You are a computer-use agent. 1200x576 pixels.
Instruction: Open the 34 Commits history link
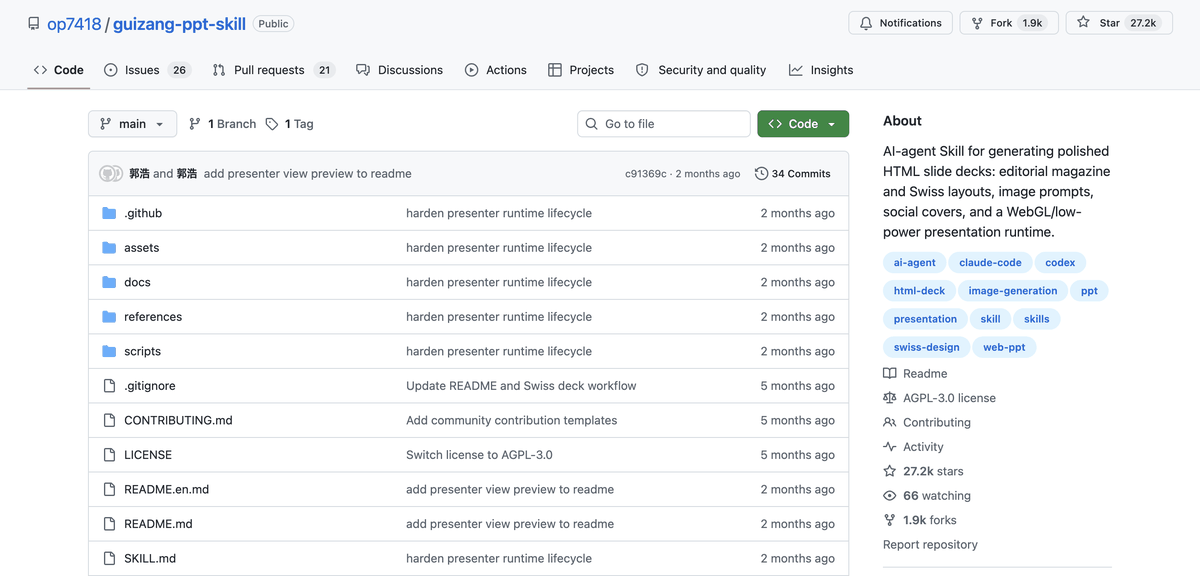pos(793,174)
